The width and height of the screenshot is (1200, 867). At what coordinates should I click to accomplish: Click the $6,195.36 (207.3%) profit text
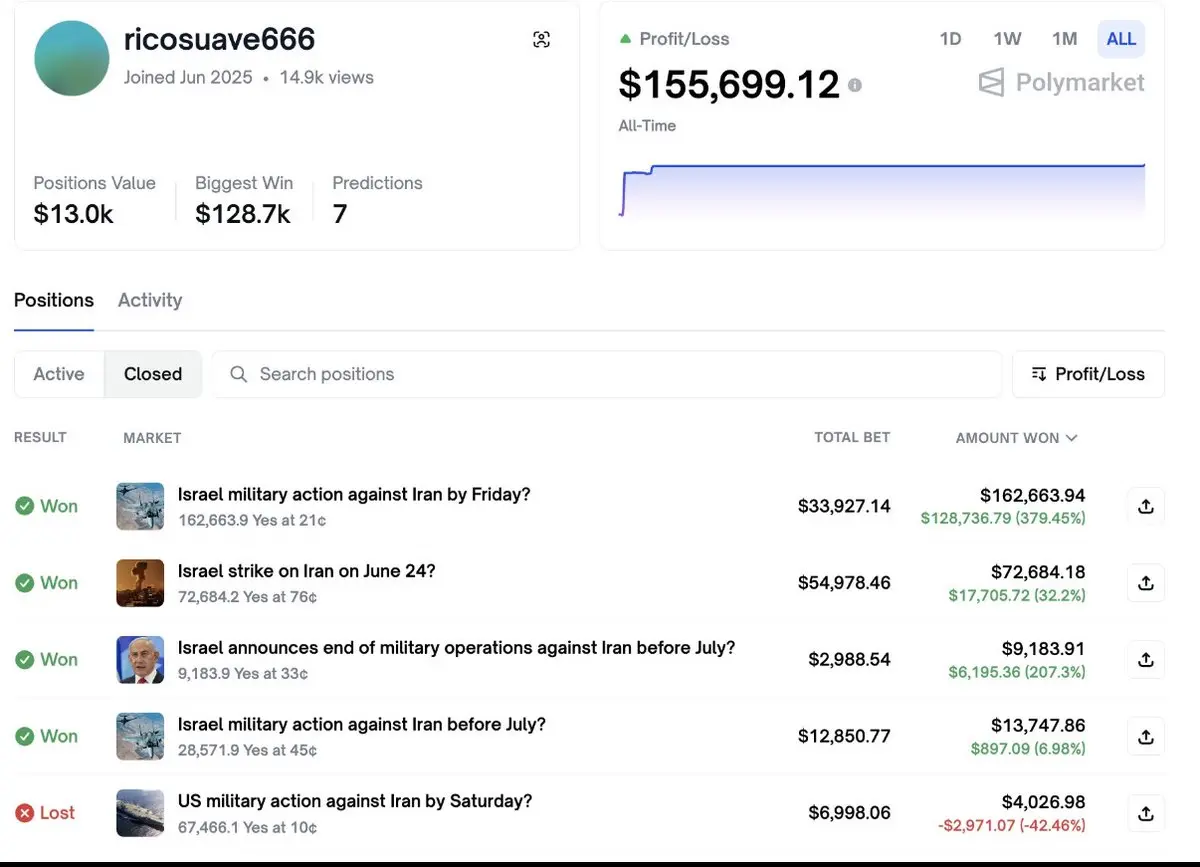click(x=1017, y=672)
